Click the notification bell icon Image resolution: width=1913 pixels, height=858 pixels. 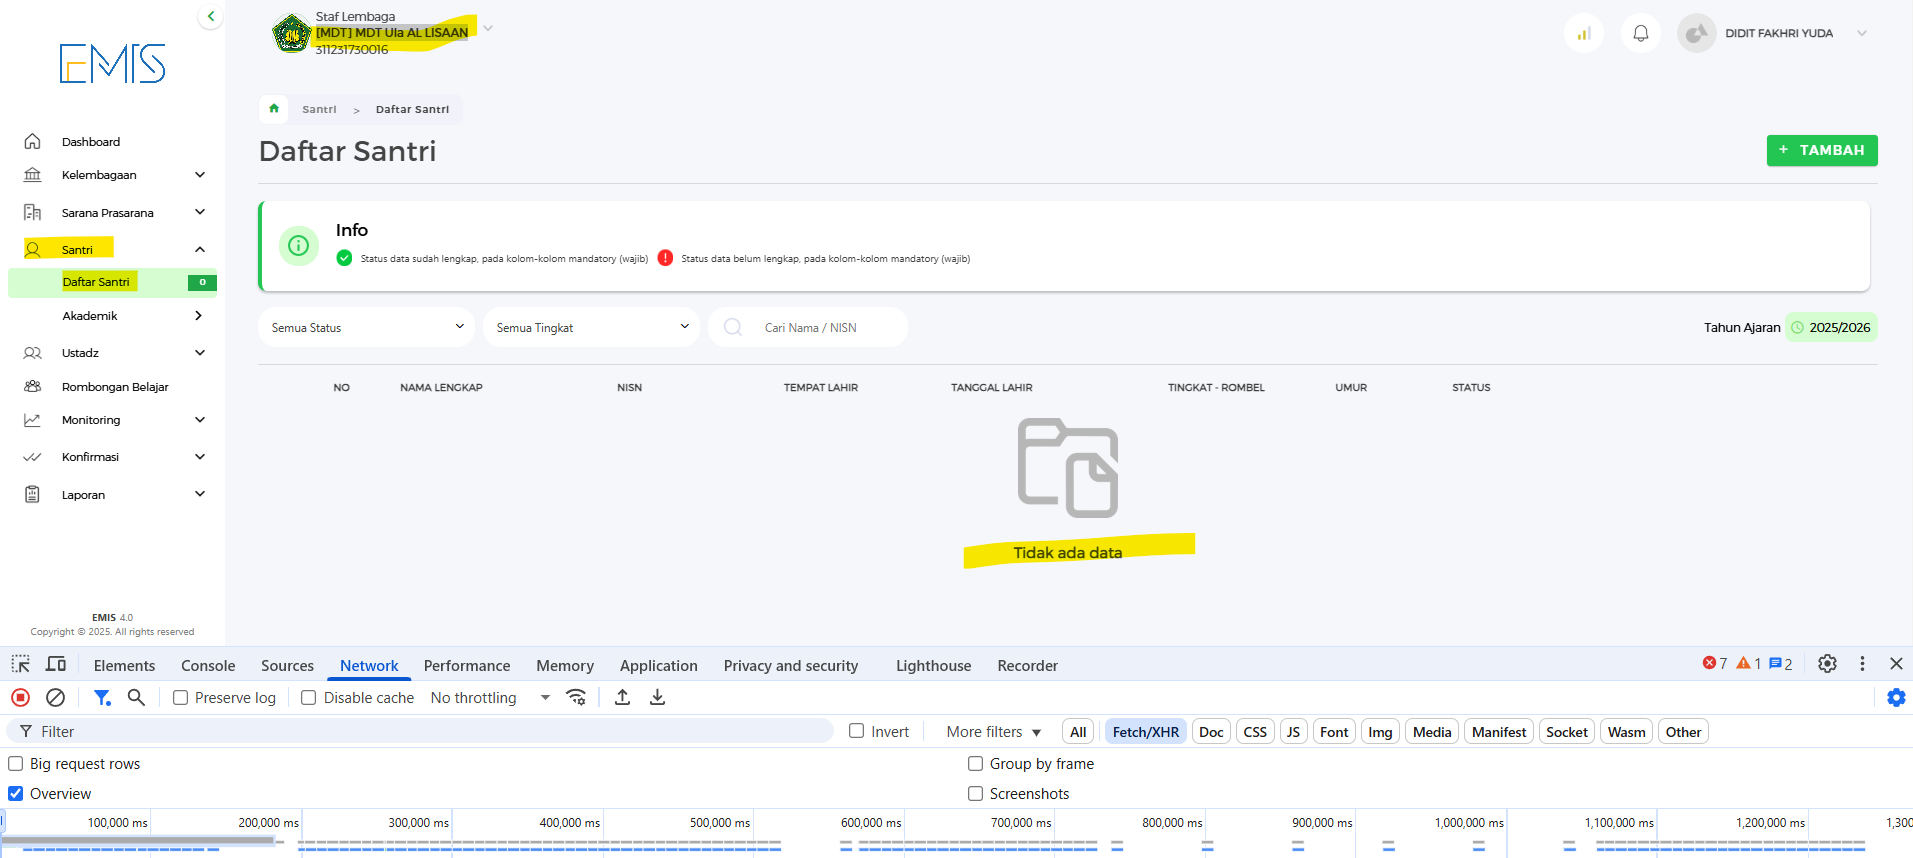(1640, 33)
